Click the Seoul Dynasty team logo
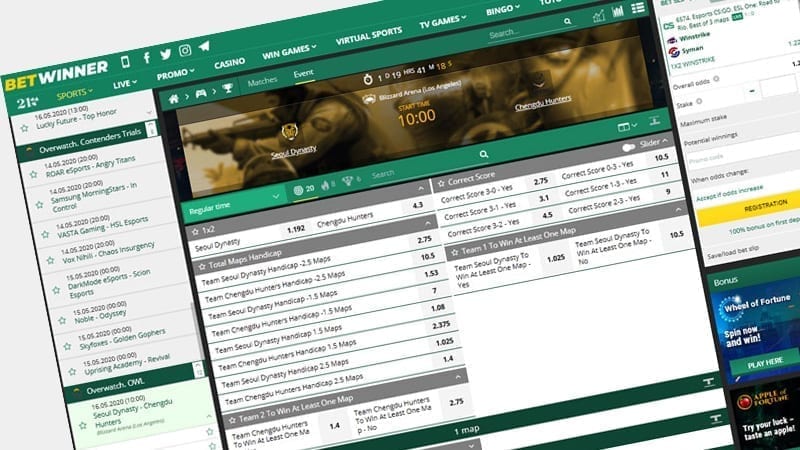 click(289, 132)
